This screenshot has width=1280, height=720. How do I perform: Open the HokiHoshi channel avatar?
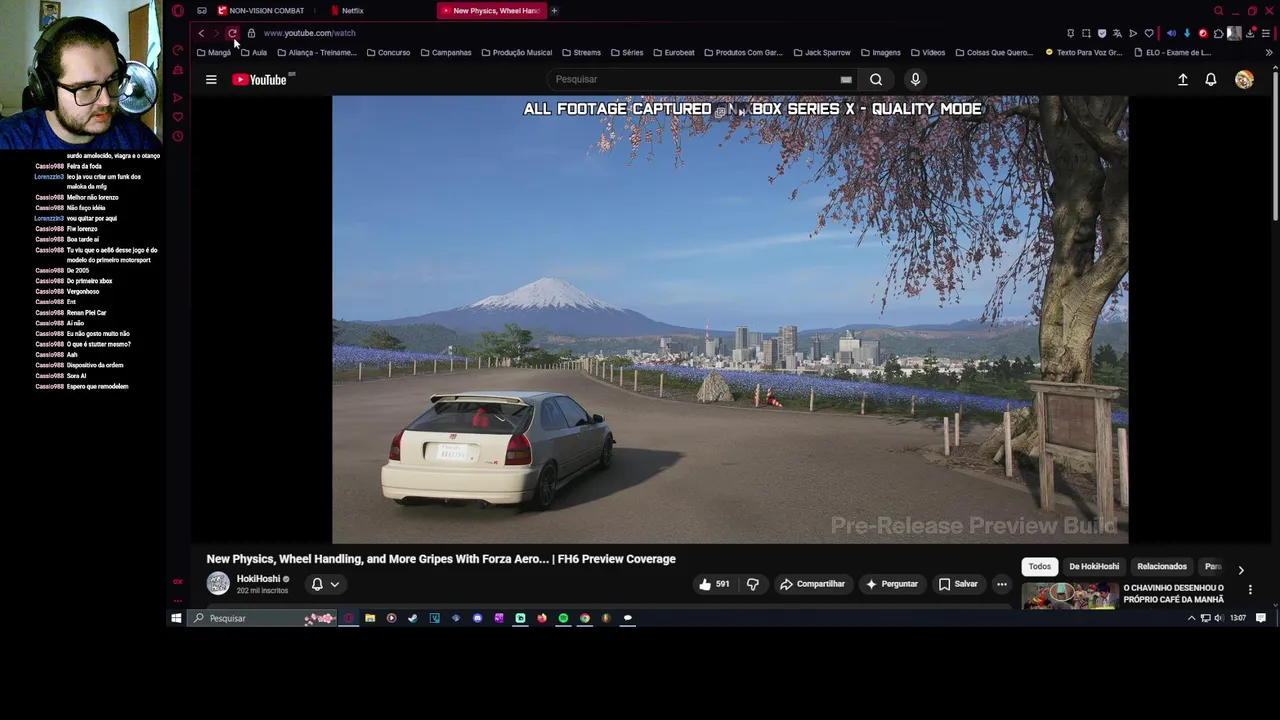pyautogui.click(x=218, y=584)
